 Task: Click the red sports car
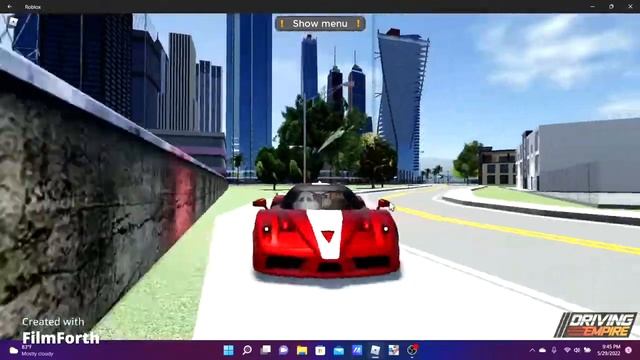point(326,232)
